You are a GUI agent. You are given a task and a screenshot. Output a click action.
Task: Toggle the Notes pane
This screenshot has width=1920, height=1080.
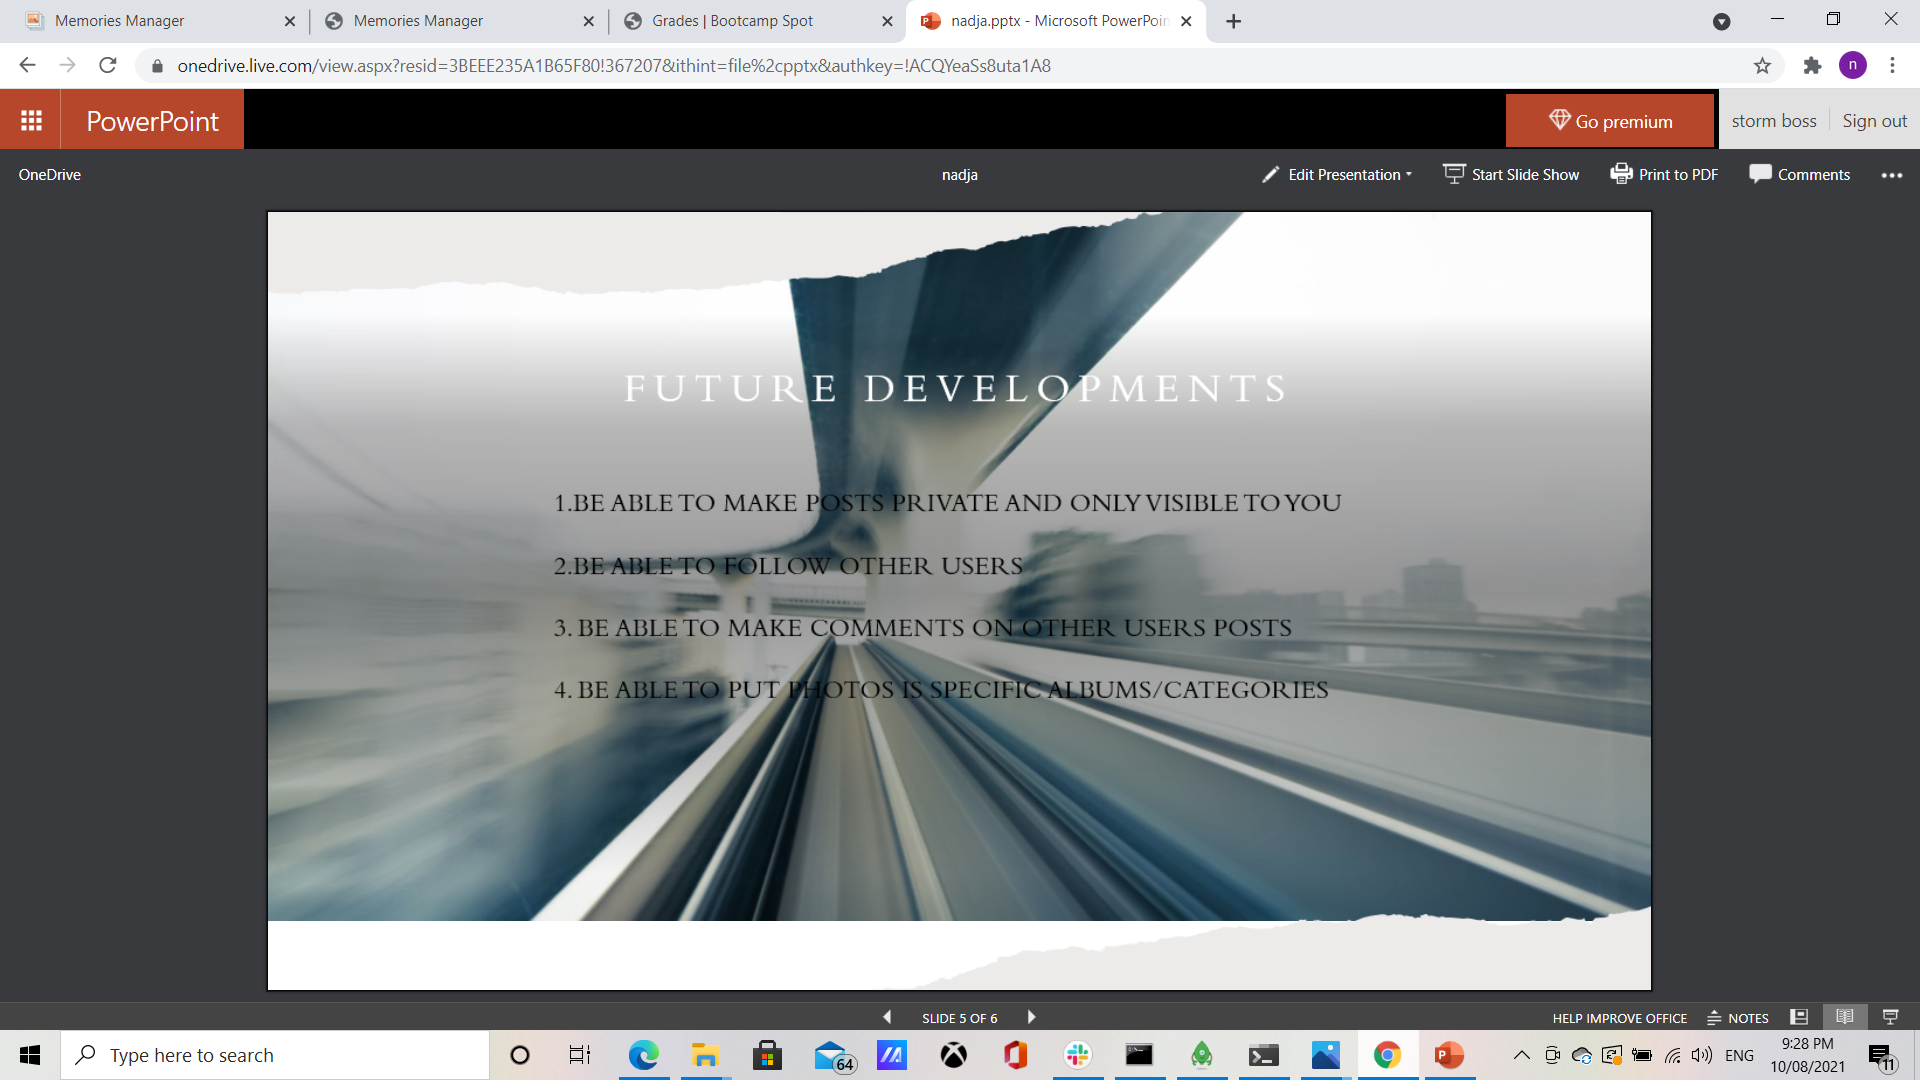tap(1738, 1018)
